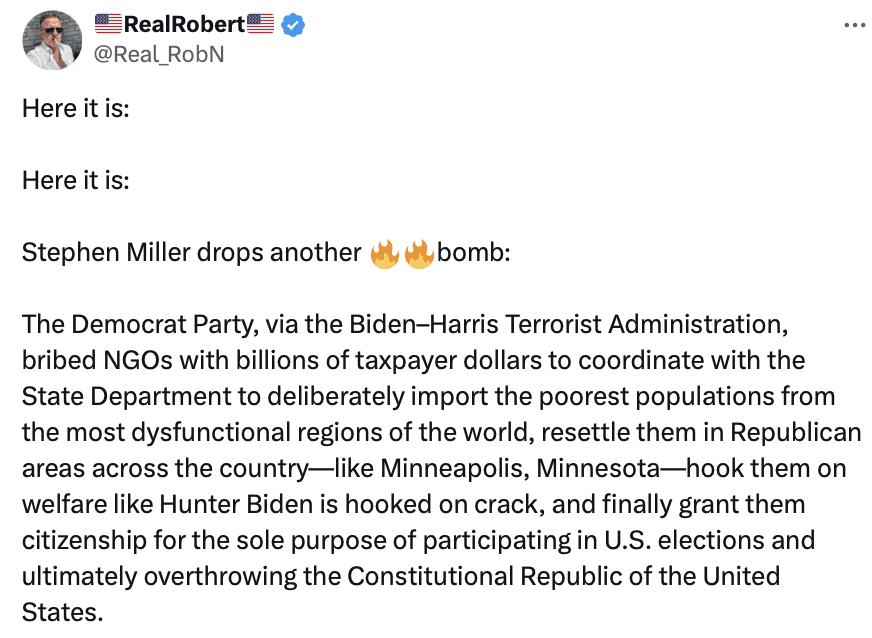The height and width of the screenshot is (638, 872).
Task: Click the blue verified checkmark badge
Action: 292,26
